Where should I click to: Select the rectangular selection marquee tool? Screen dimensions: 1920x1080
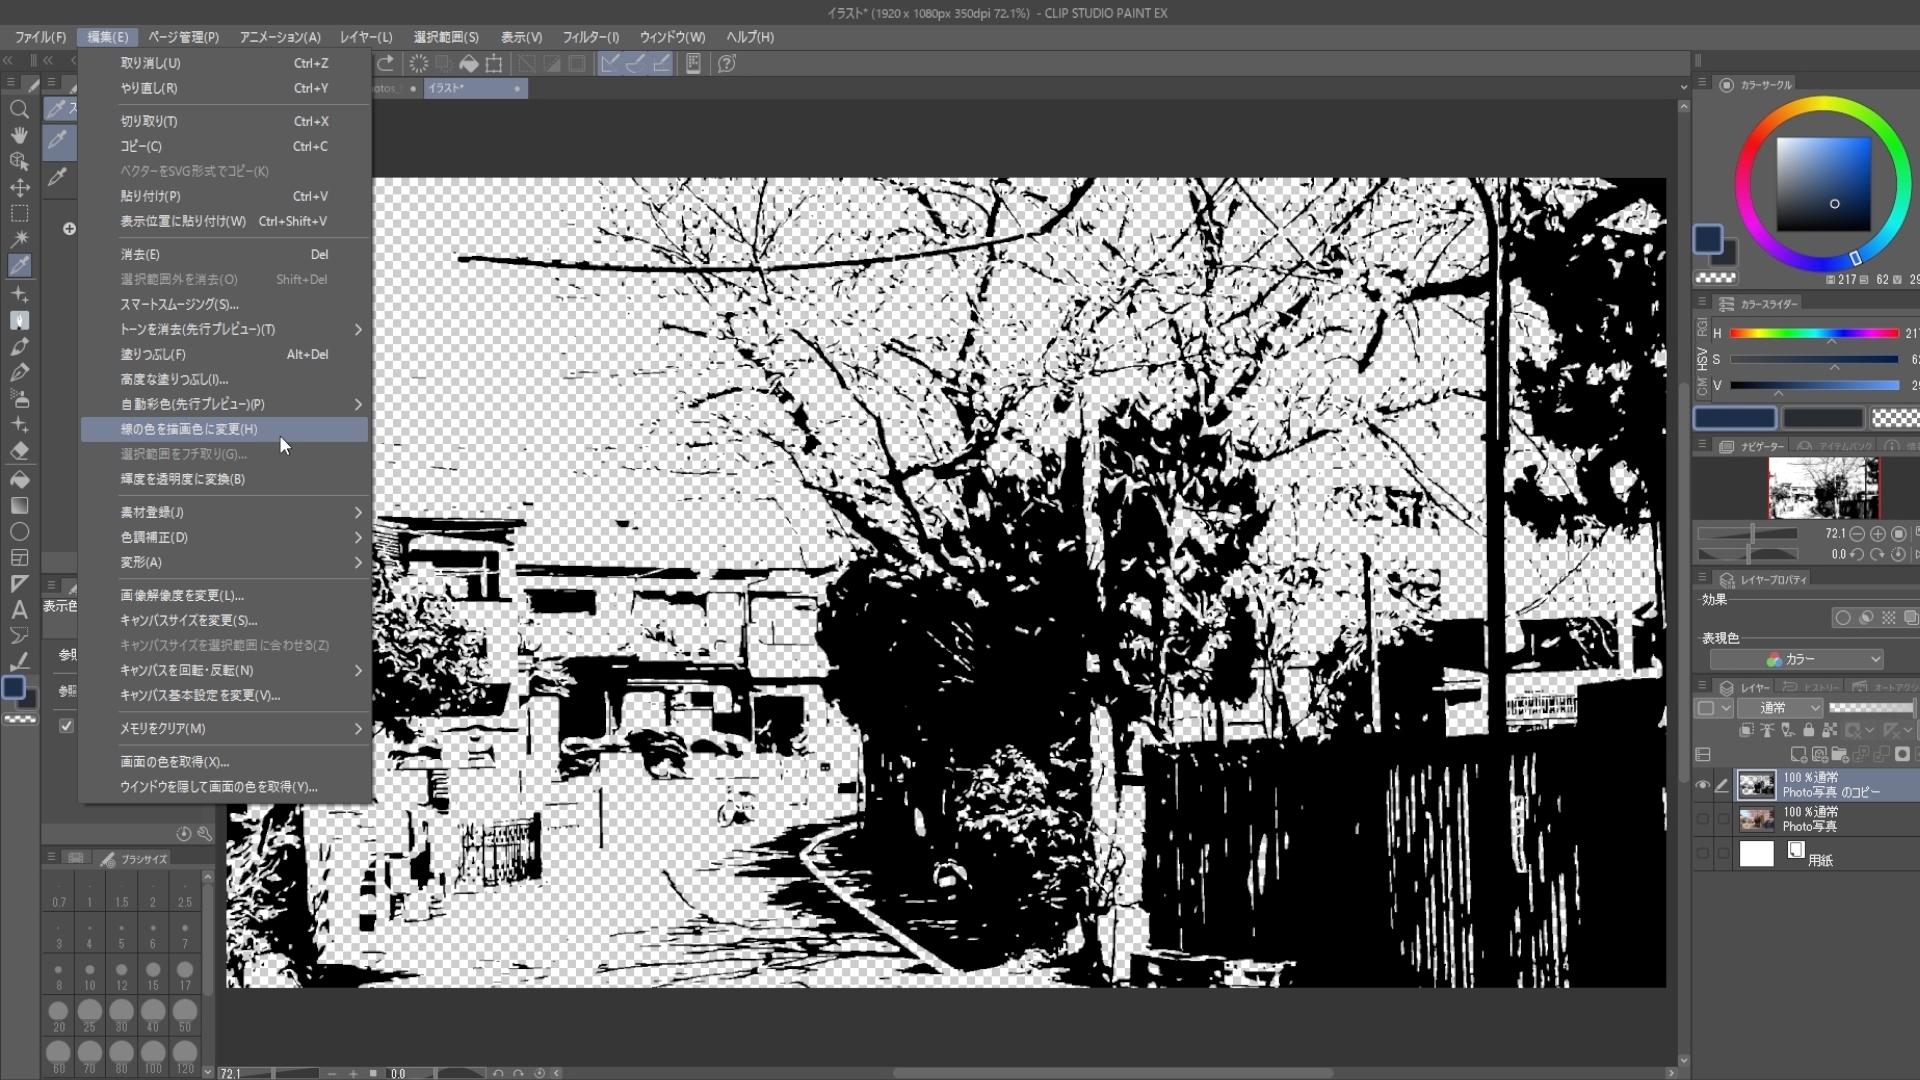click(x=19, y=213)
